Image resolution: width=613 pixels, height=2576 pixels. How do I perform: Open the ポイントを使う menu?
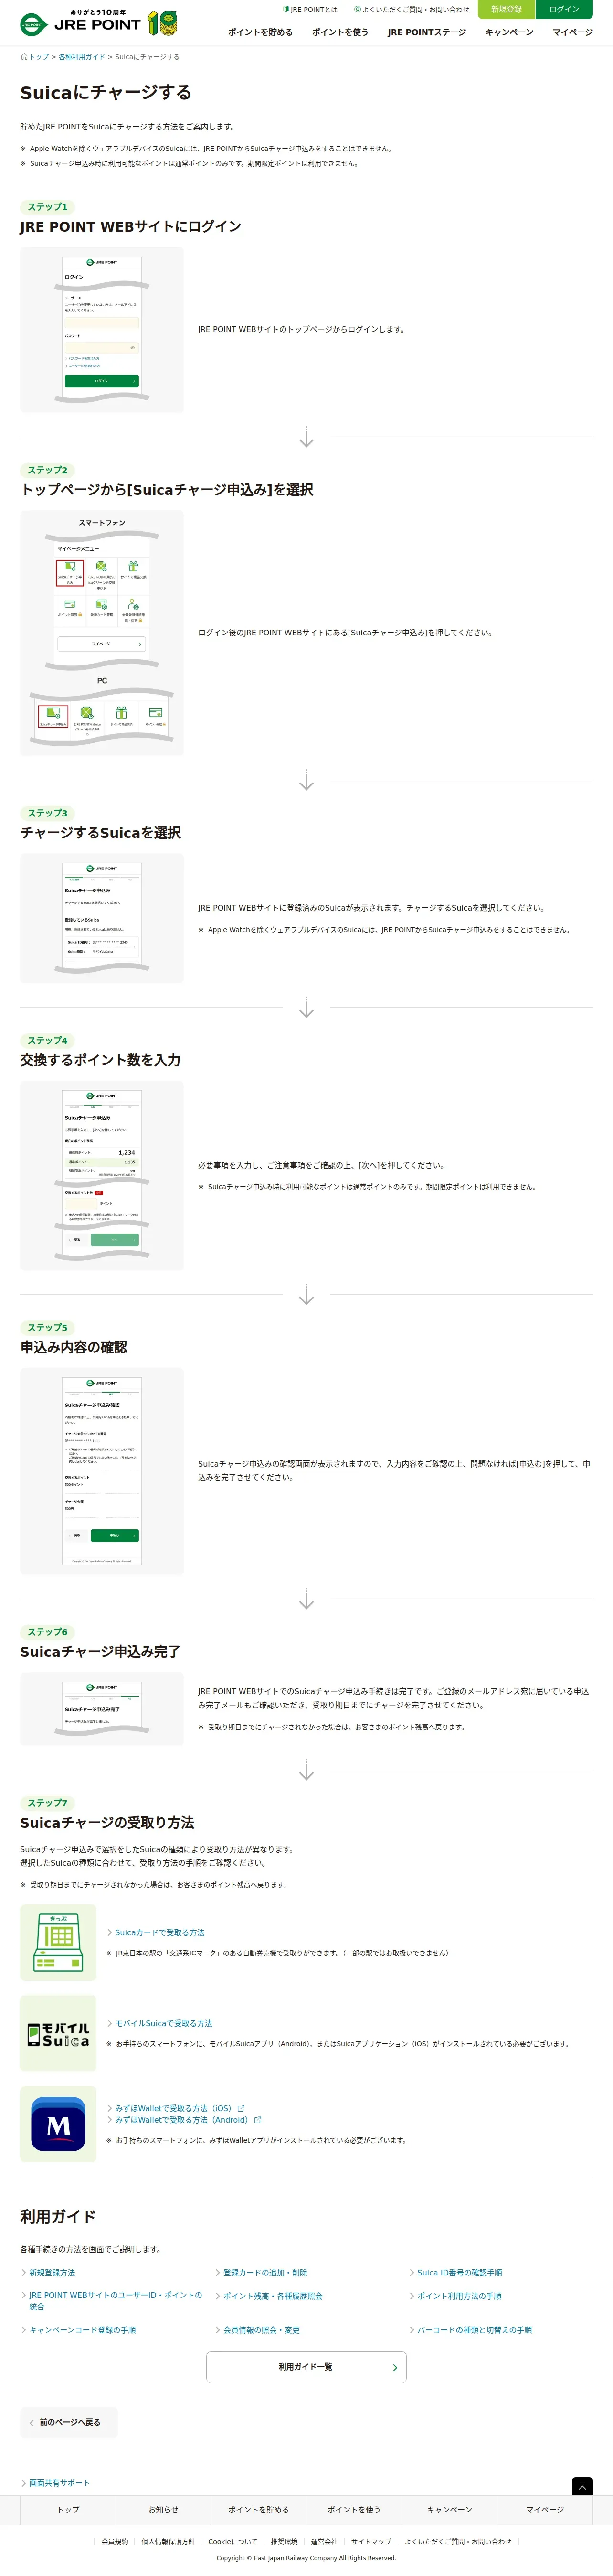(340, 32)
